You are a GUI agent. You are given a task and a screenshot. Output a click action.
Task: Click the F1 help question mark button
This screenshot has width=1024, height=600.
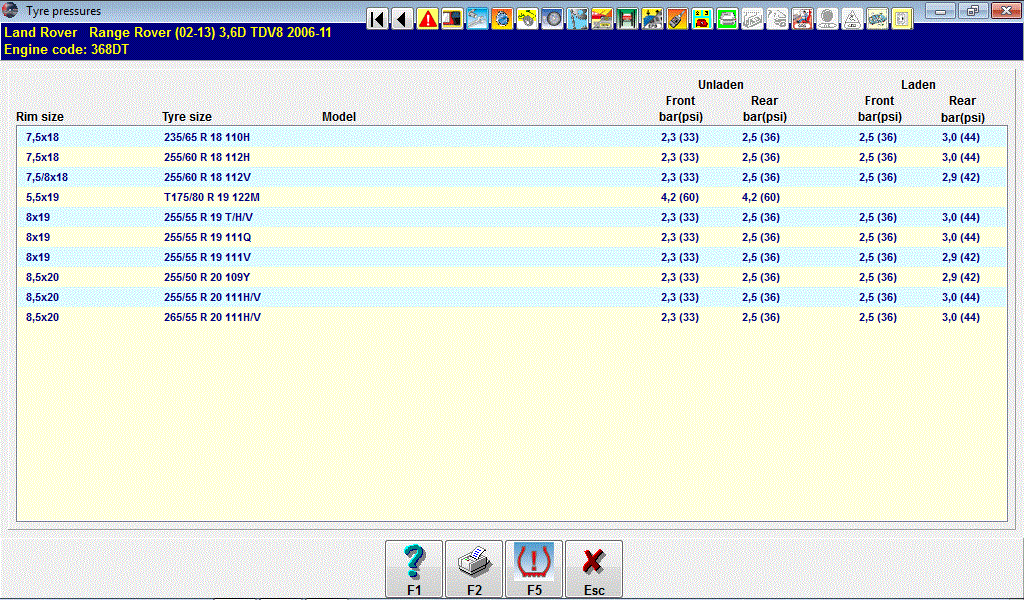(x=414, y=570)
